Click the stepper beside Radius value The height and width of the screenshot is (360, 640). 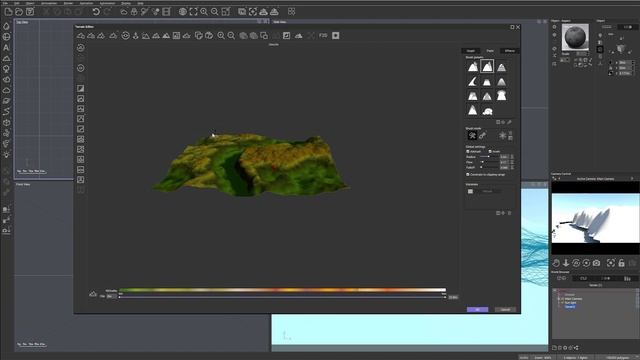pyautogui.click(x=512, y=157)
